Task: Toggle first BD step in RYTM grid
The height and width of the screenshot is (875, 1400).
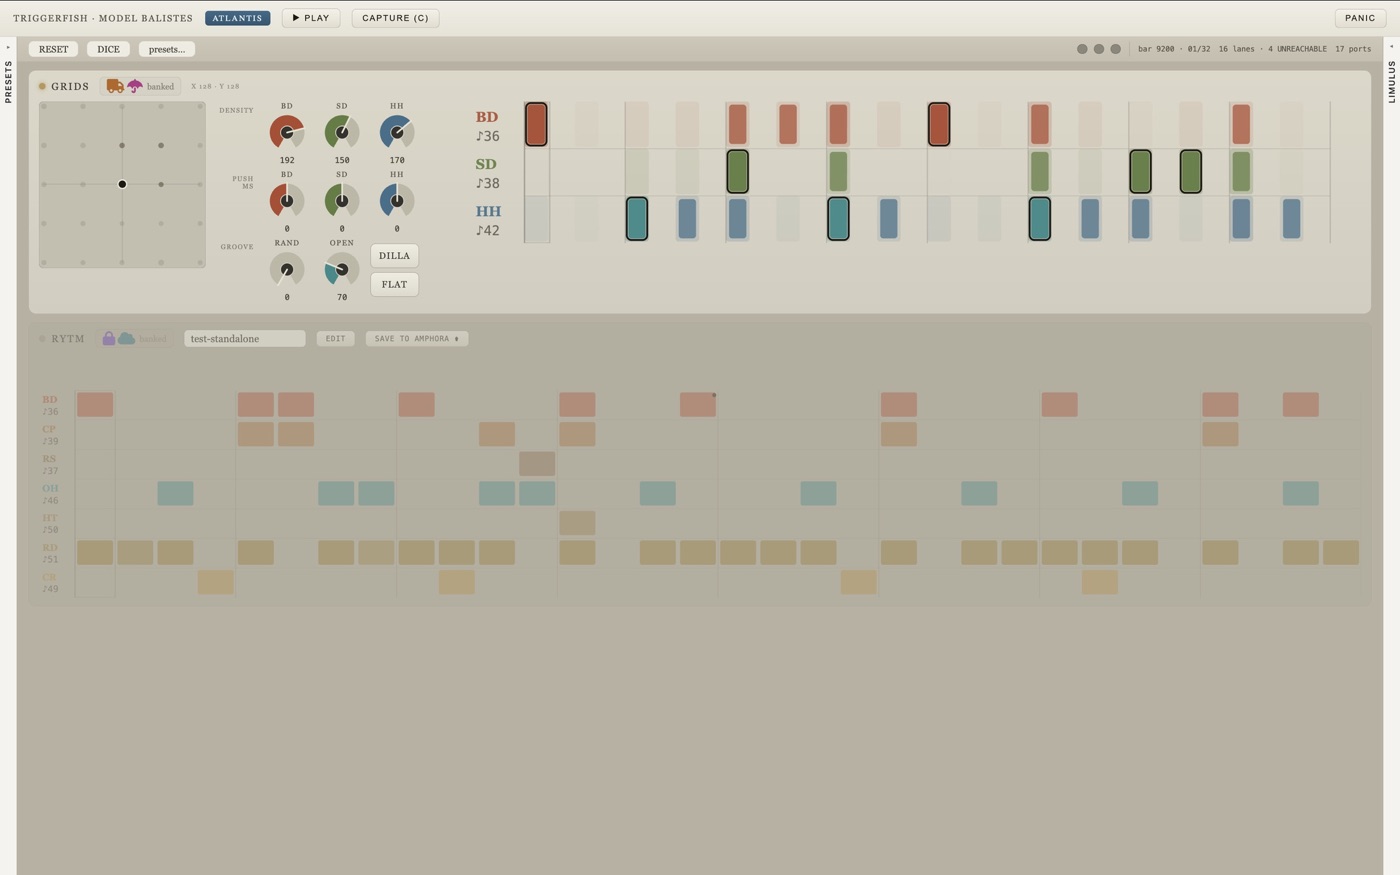Action: 95,404
